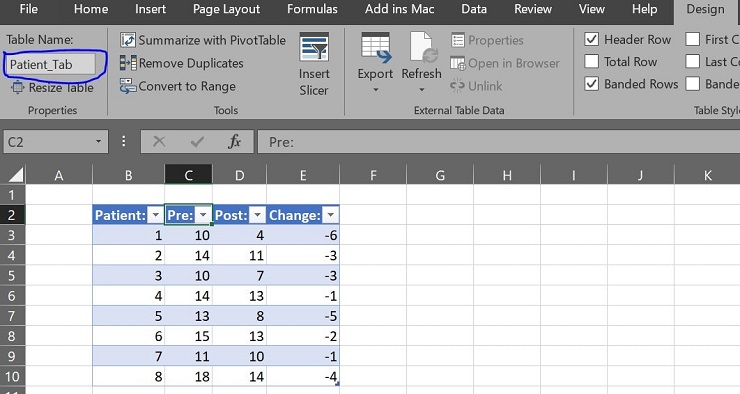740x394 pixels.
Task: Select row header 1
Action: click(x=12, y=195)
